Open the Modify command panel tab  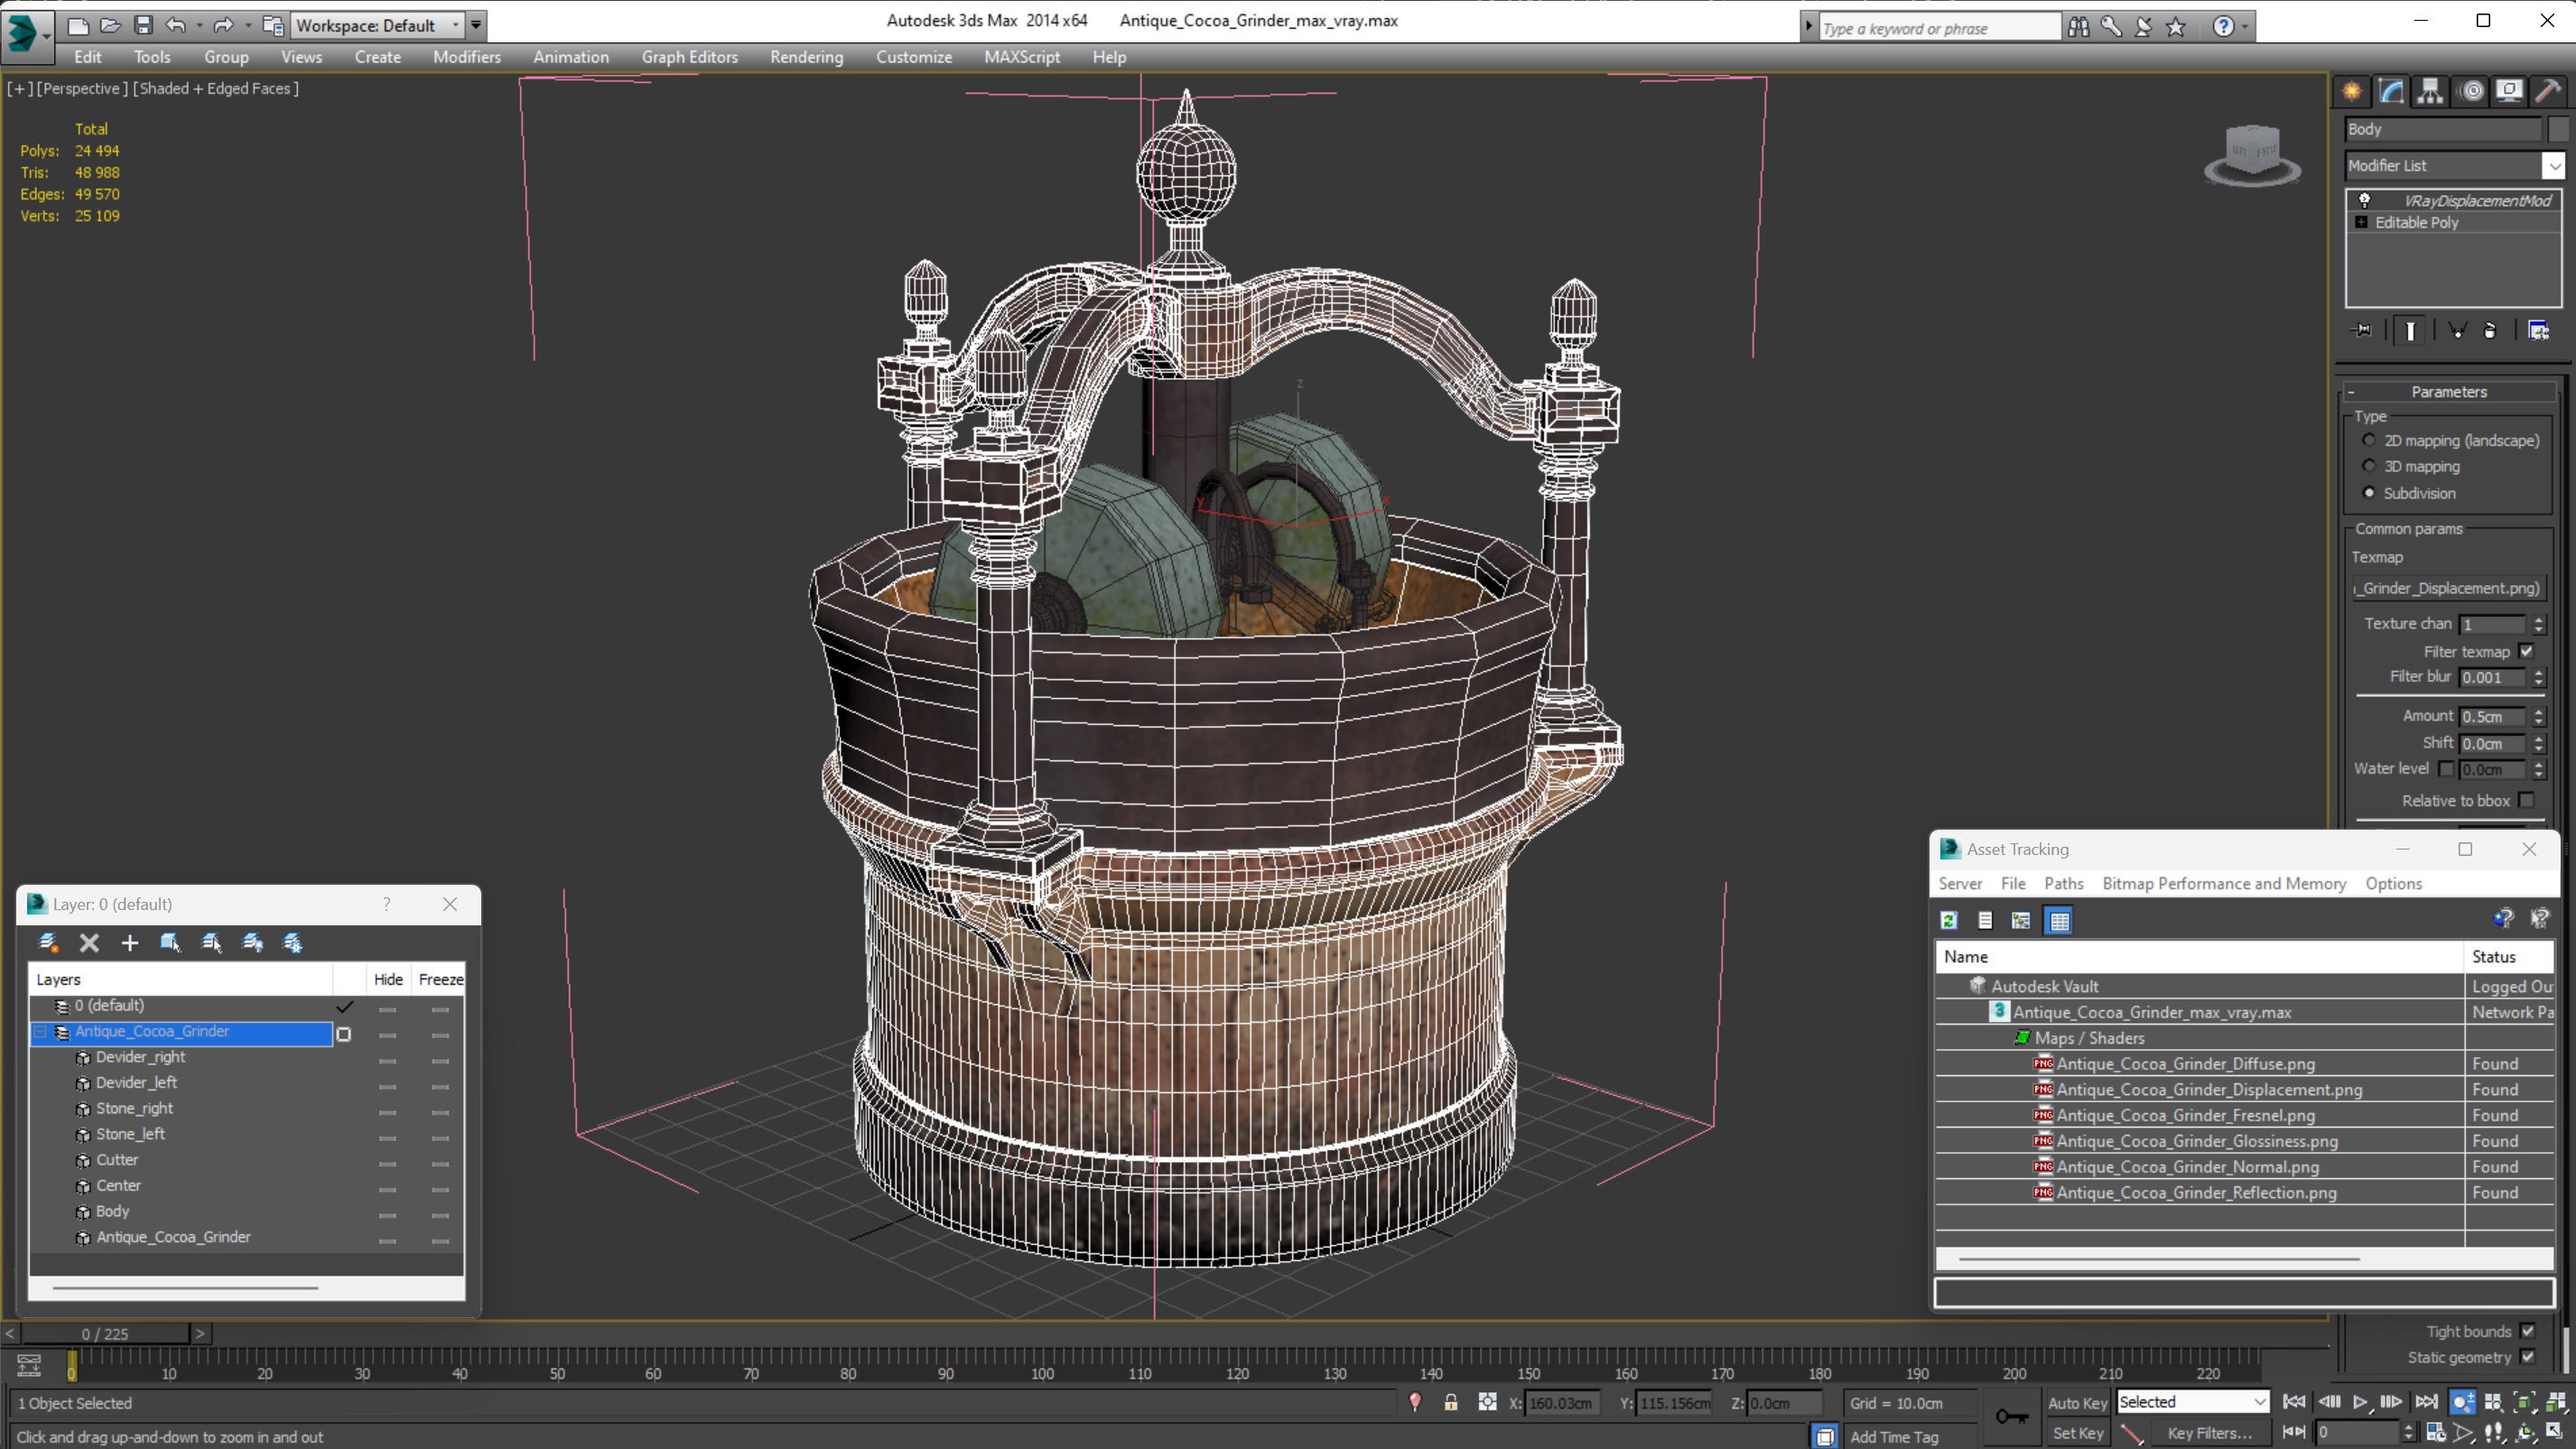pyautogui.click(x=2391, y=91)
